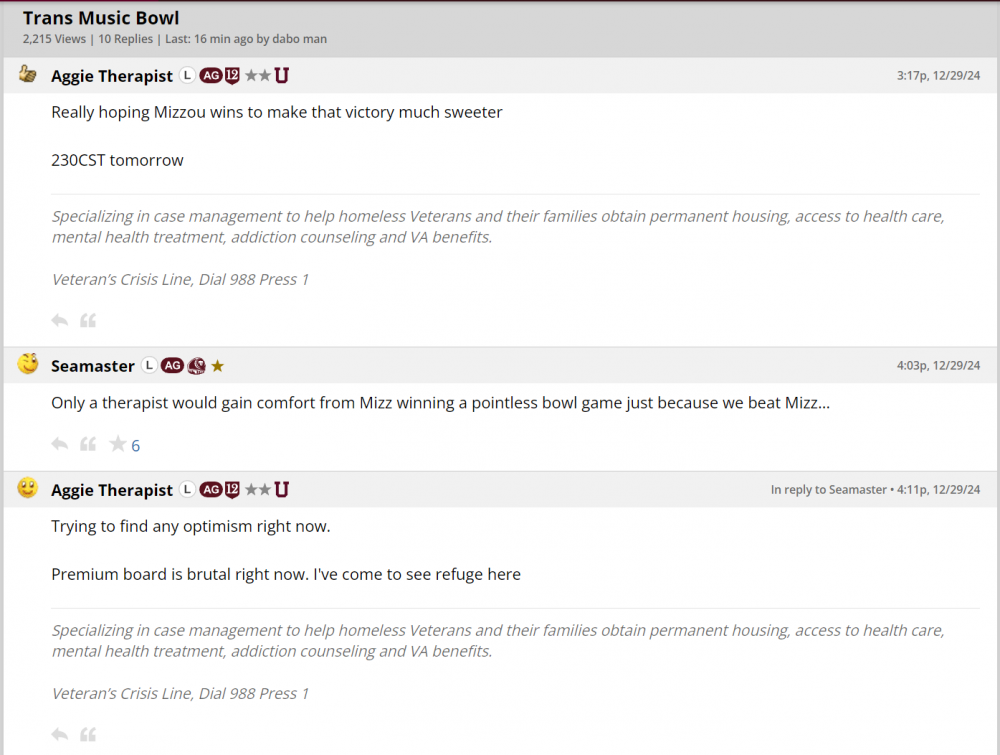The image size is (1000, 755).
Task: Open Seamaster's user profile
Action: click(x=93, y=366)
